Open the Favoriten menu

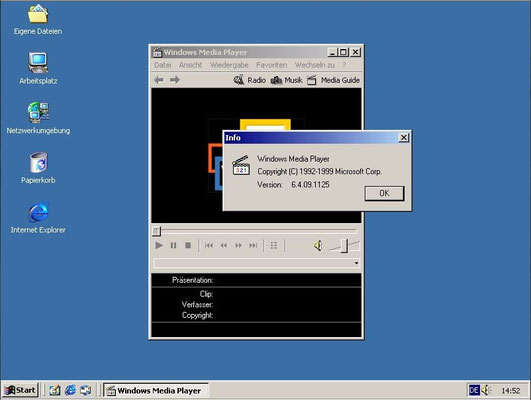click(x=272, y=65)
